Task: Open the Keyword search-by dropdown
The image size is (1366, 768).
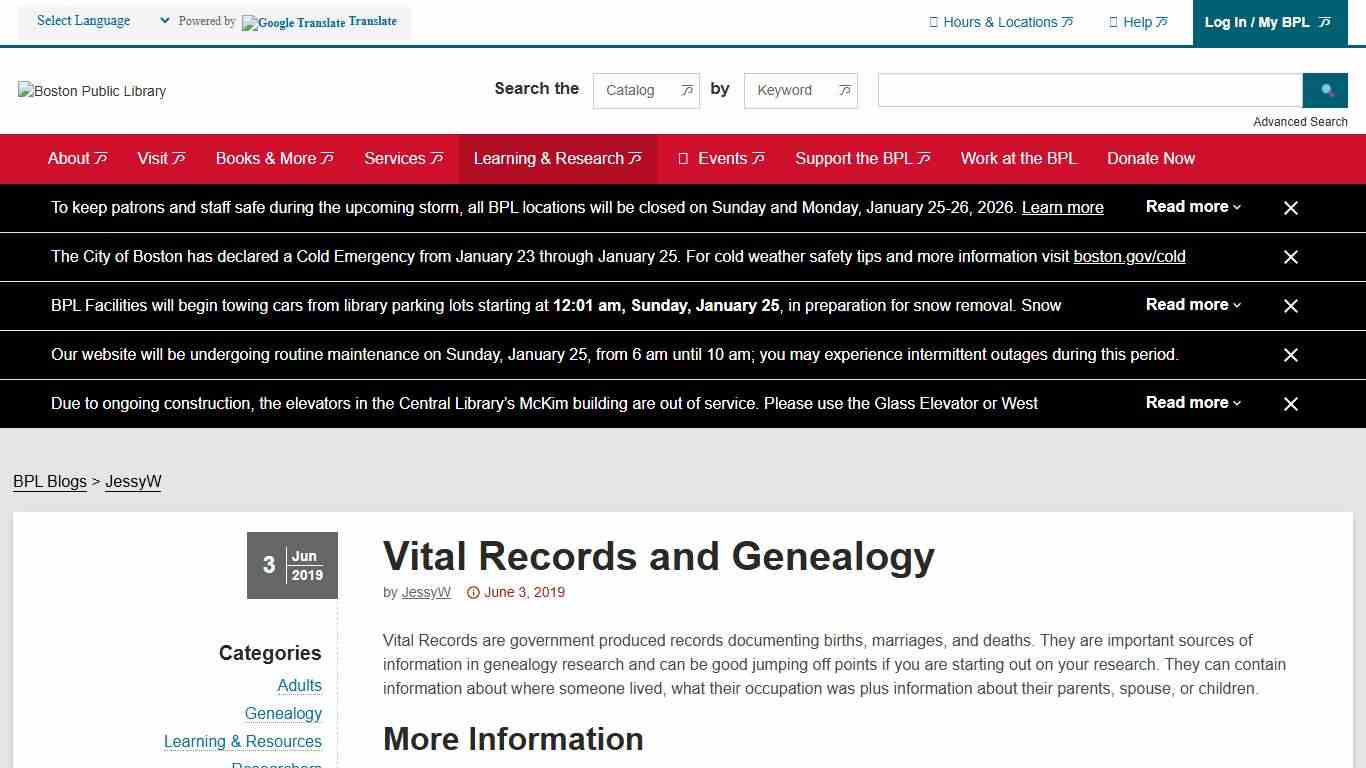Action: point(800,90)
